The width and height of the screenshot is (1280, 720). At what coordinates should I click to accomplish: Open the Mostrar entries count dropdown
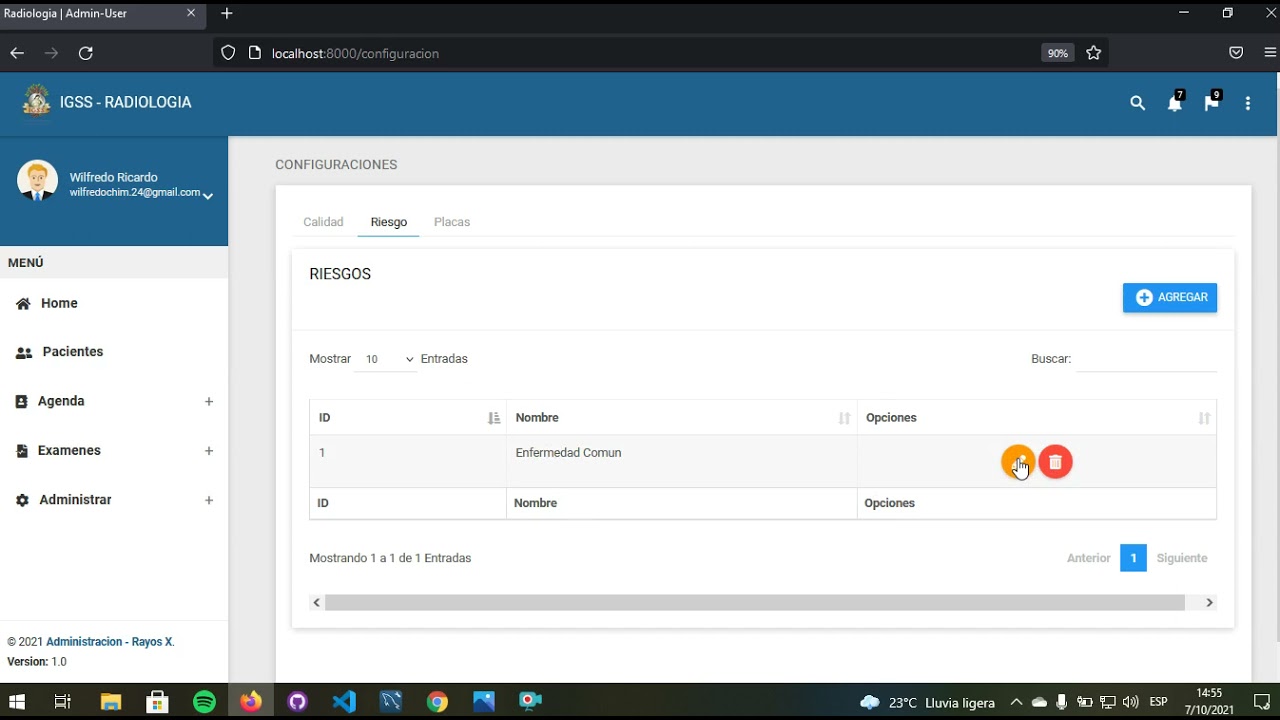[385, 359]
